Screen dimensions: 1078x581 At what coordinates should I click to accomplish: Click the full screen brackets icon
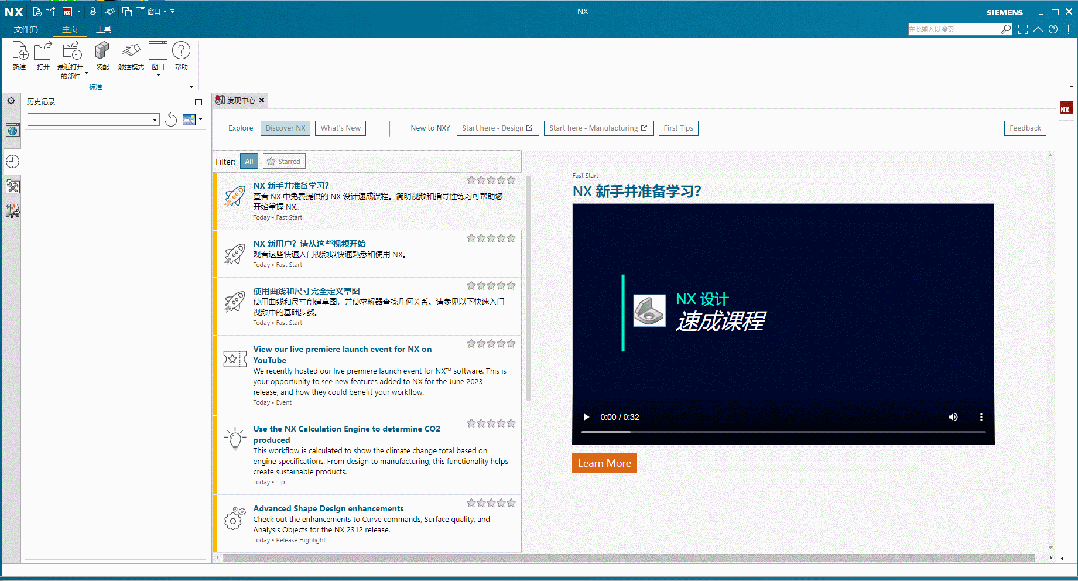(x=1023, y=29)
